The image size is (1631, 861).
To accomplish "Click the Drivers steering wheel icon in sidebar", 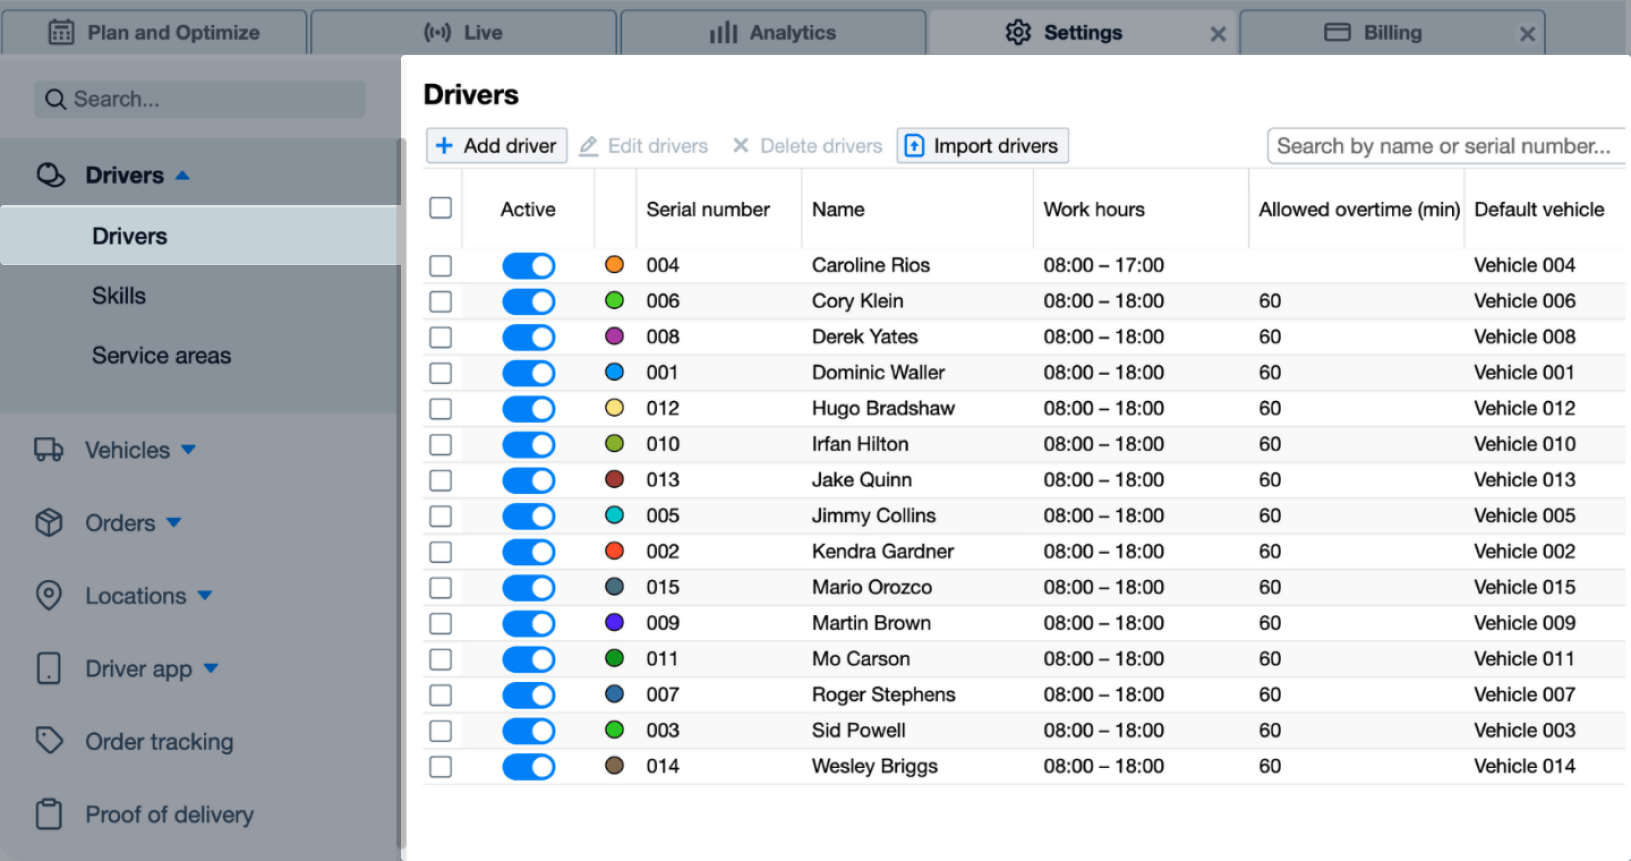I will [x=51, y=175].
